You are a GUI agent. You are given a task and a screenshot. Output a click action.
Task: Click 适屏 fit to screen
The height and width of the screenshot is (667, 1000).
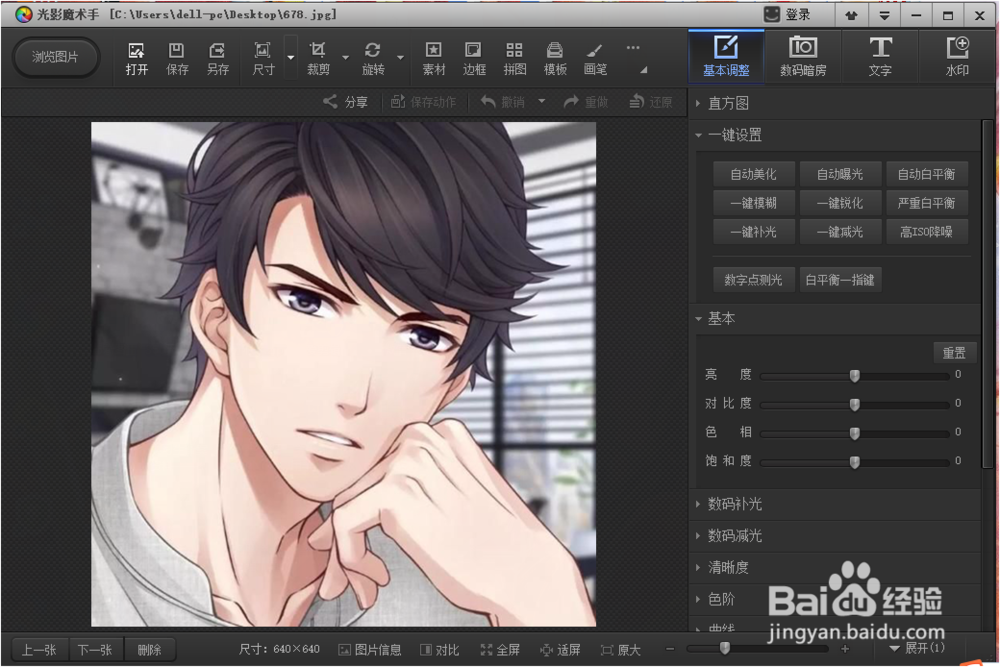tap(561, 650)
